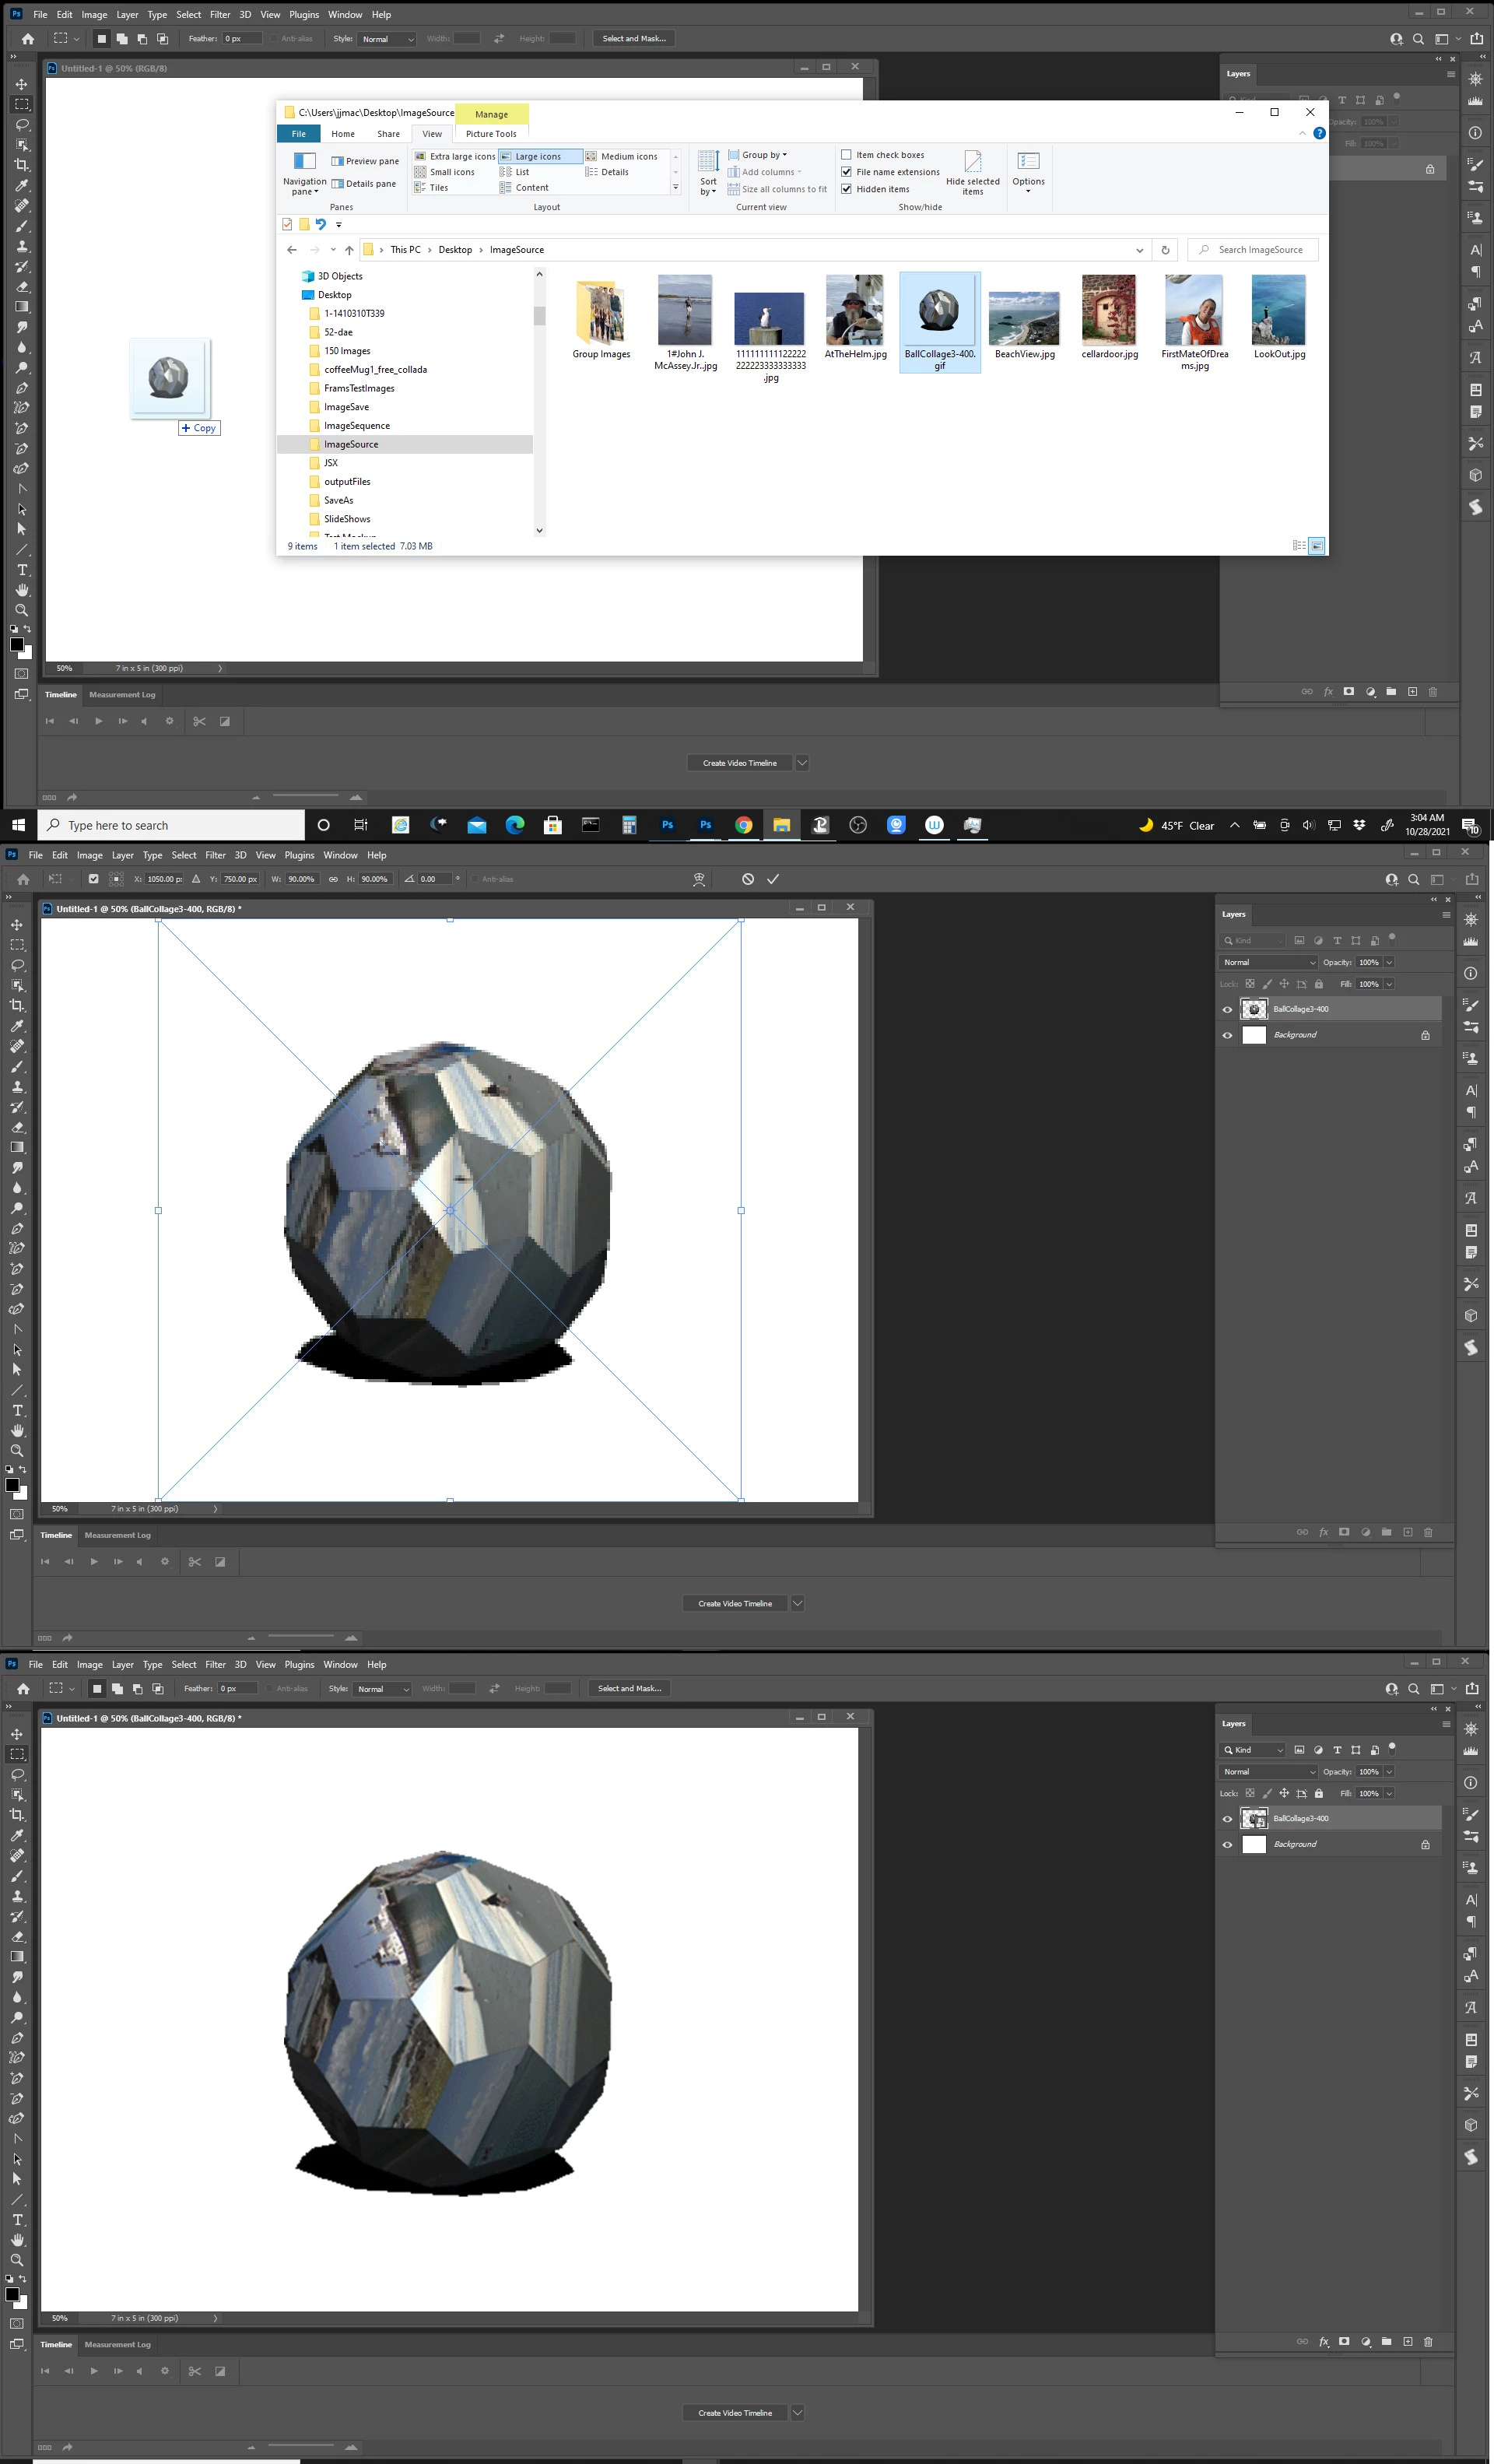Open the Group by dropdown
Viewport: 1494px width, 2464px height.
(x=763, y=155)
